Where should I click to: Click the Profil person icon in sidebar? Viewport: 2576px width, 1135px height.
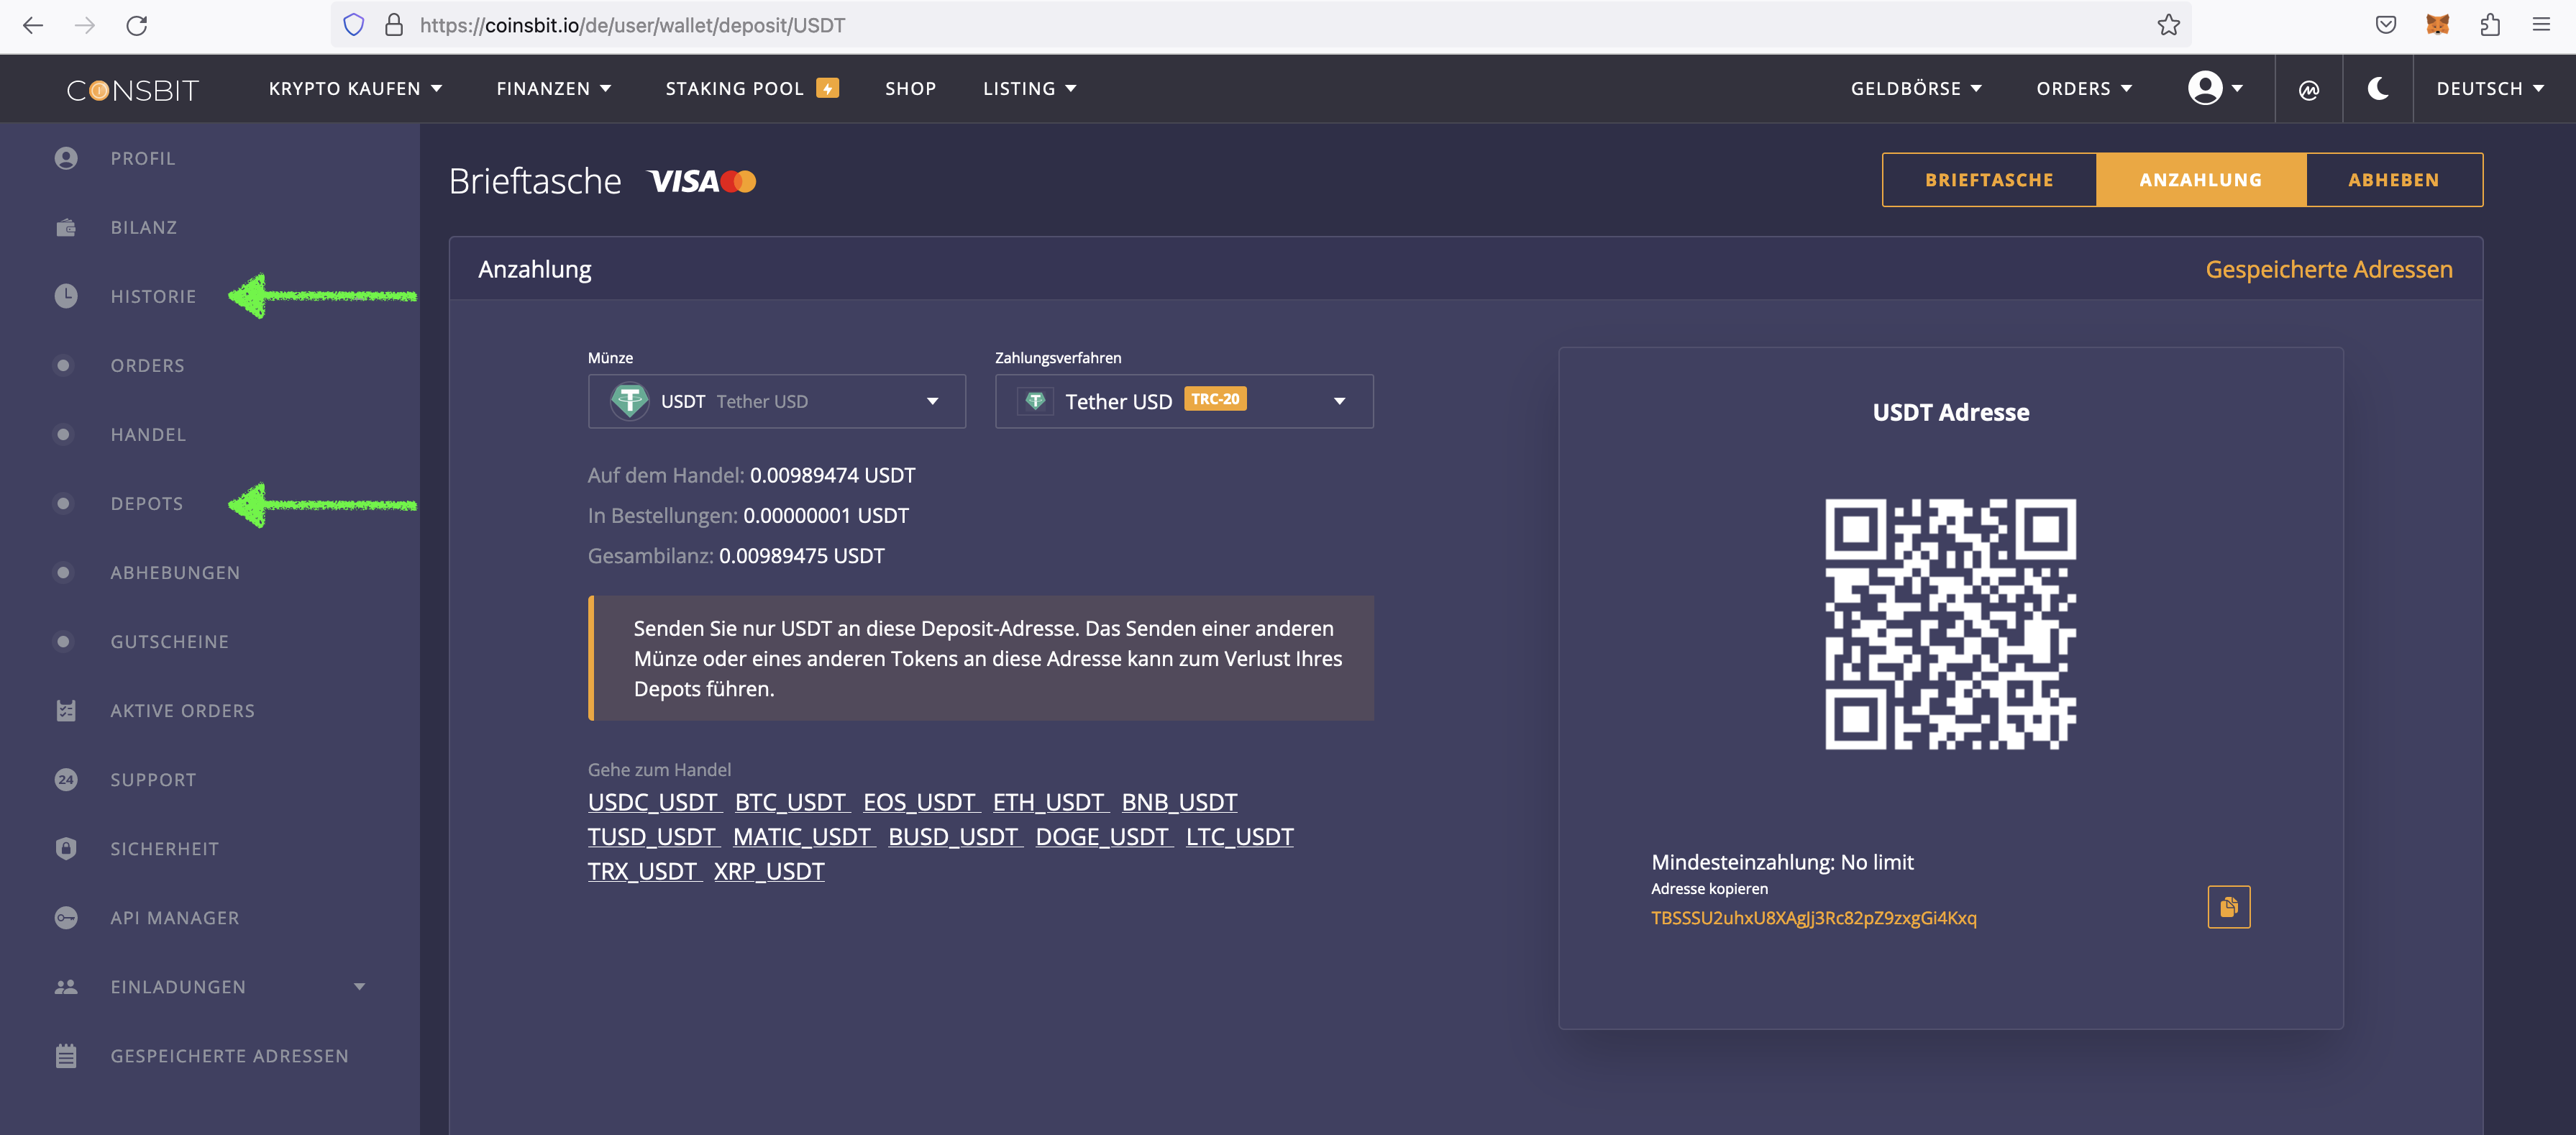(x=66, y=158)
